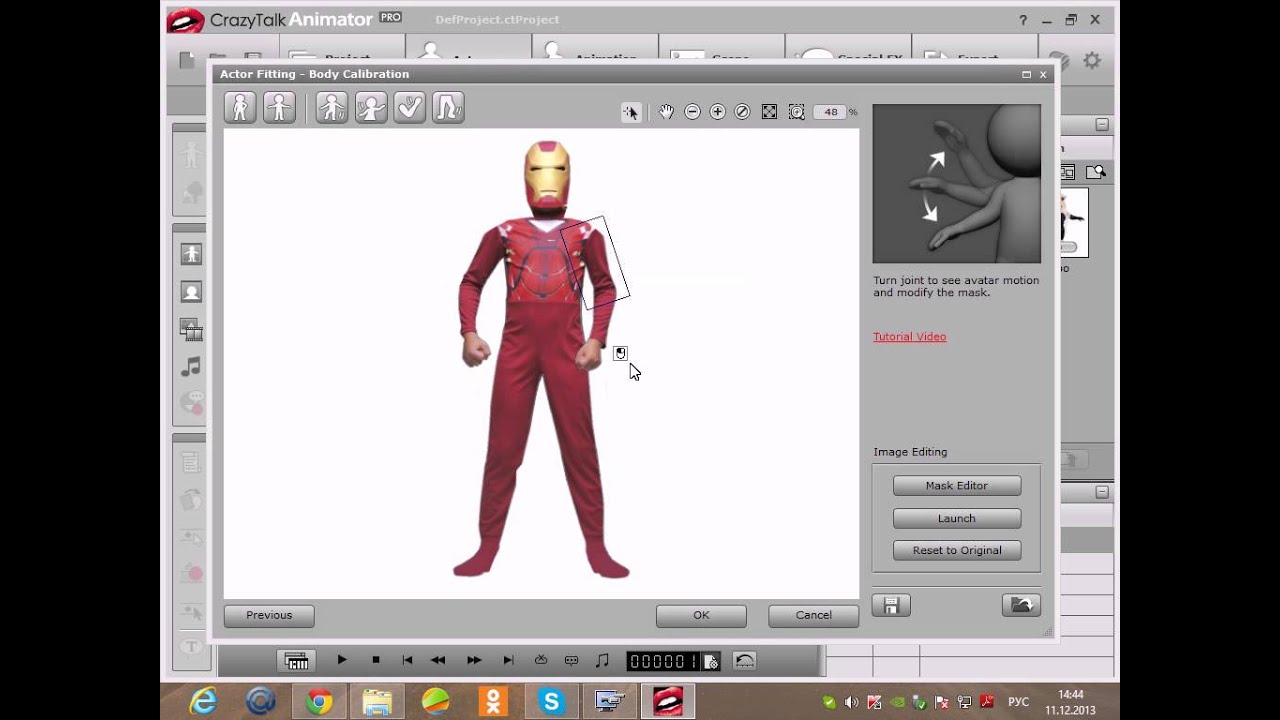Image resolution: width=1280 pixels, height=720 pixels.
Task: Open Internet Explorer from taskbar
Action: 203,701
